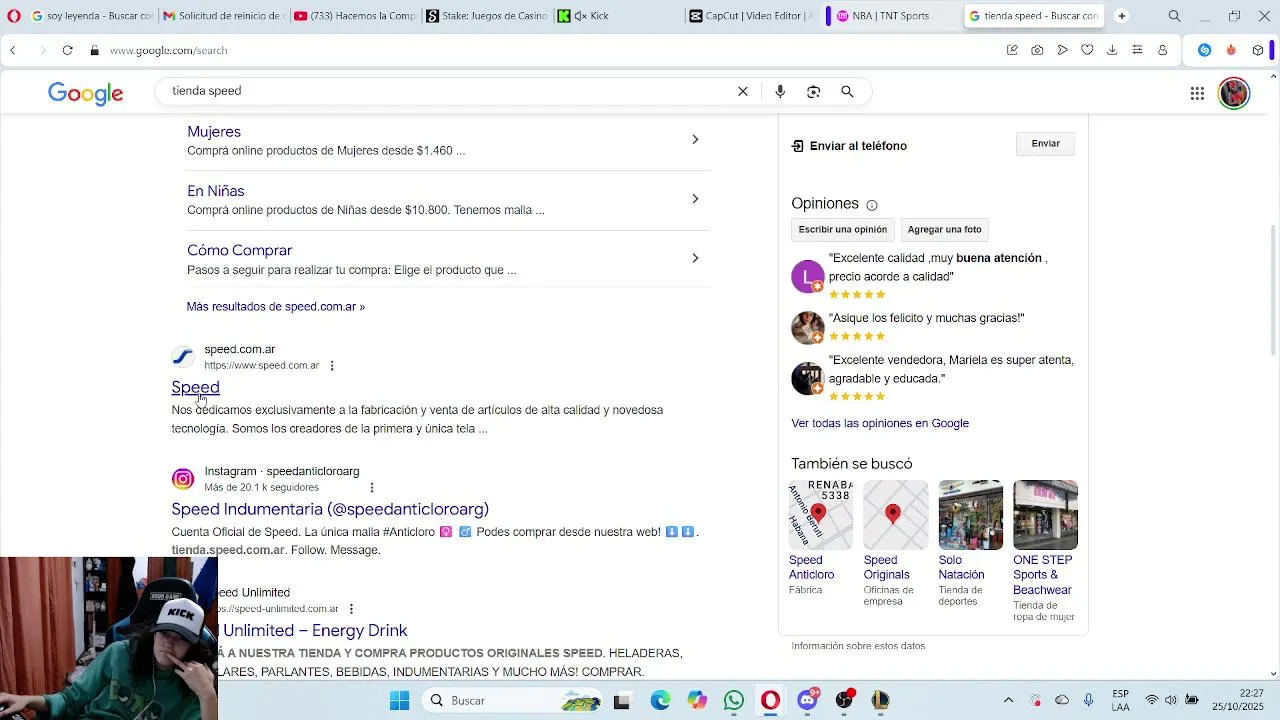Open Más resultados de speed.com.ar link
1280x720 pixels.
point(276,307)
